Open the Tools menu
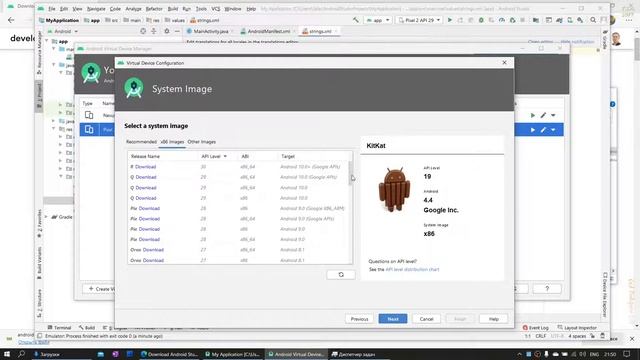The width and height of the screenshot is (640, 360). pos(201,9)
